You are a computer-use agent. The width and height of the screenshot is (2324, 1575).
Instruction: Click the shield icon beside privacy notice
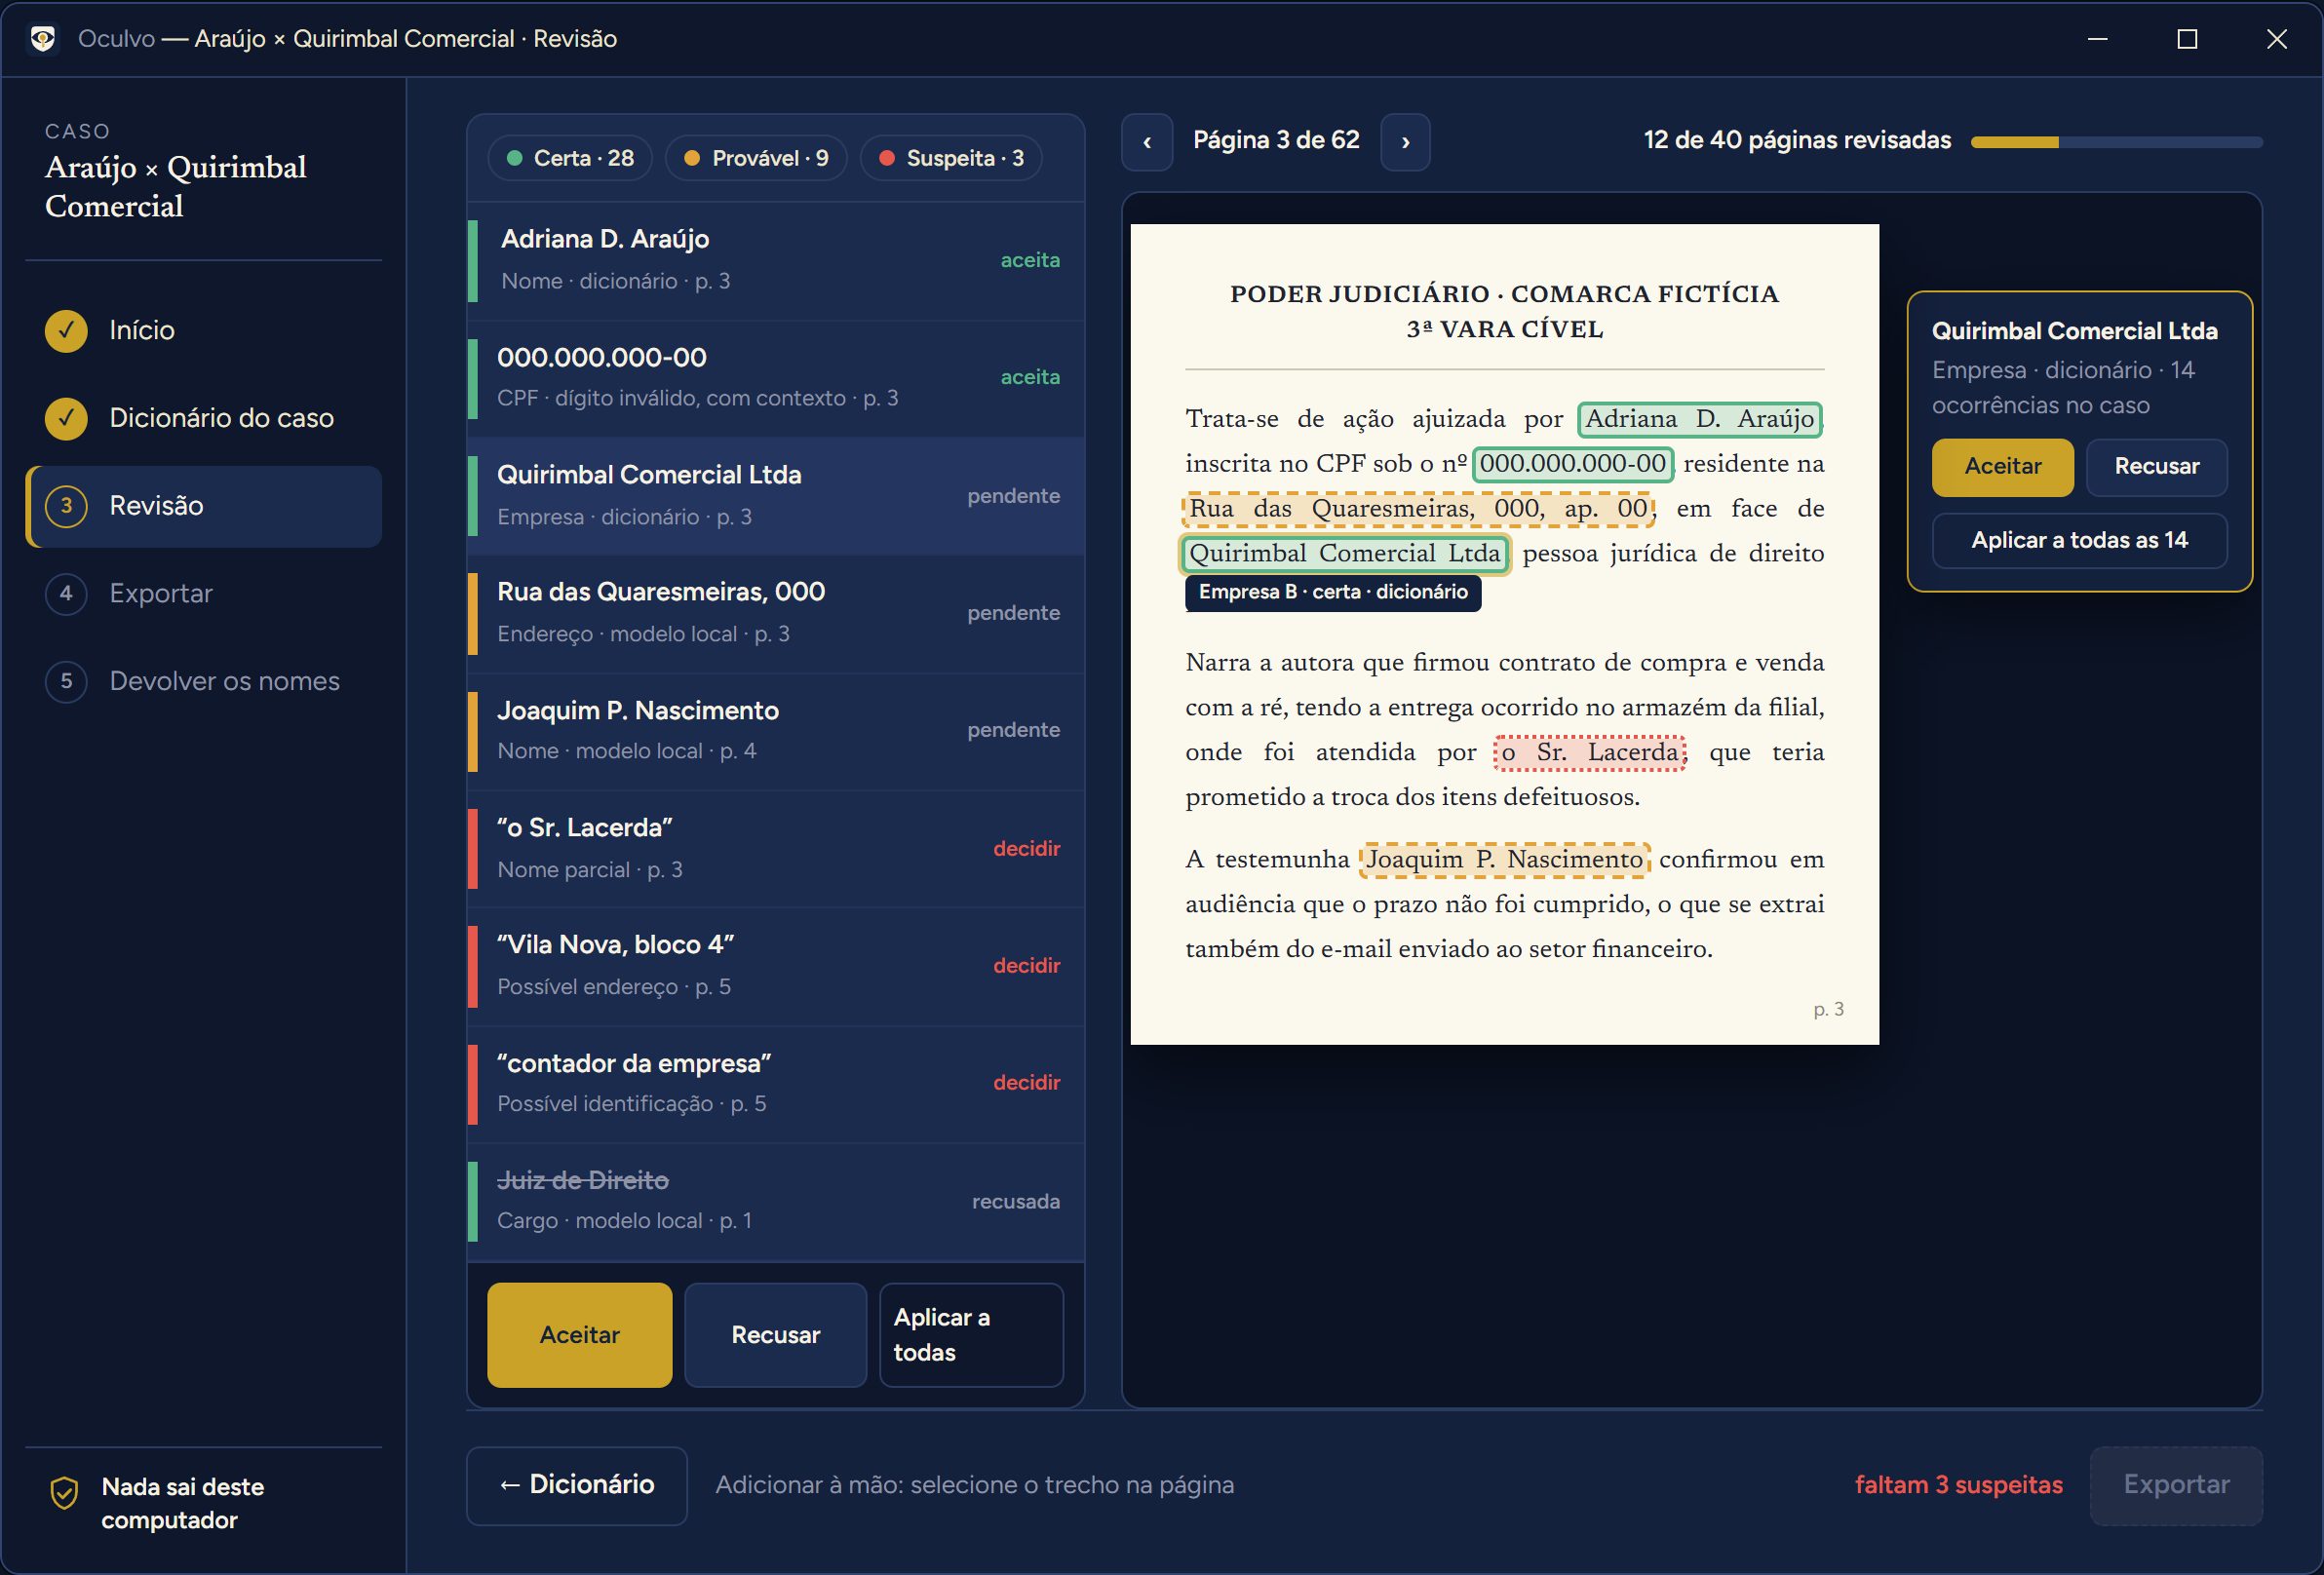click(64, 1493)
